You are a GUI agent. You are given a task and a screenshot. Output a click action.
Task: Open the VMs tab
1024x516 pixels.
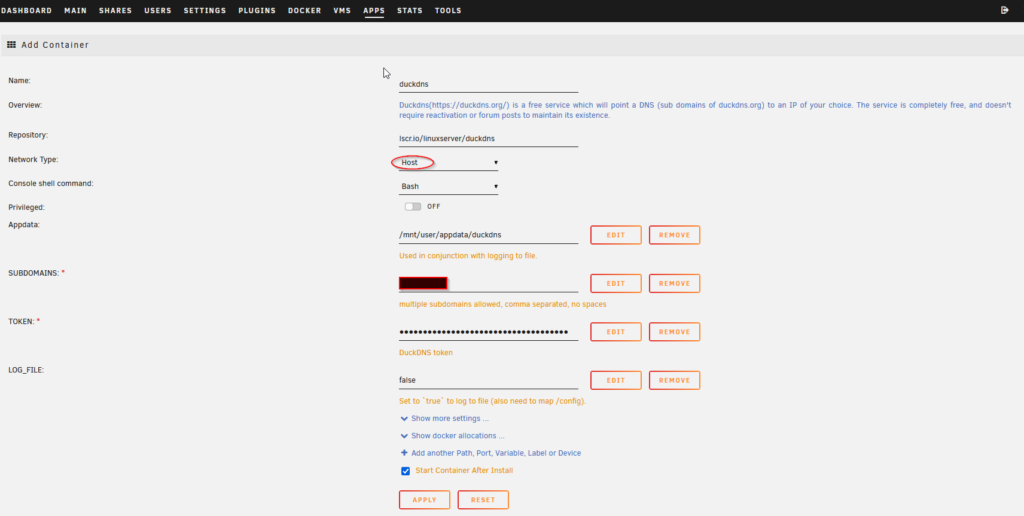click(342, 10)
